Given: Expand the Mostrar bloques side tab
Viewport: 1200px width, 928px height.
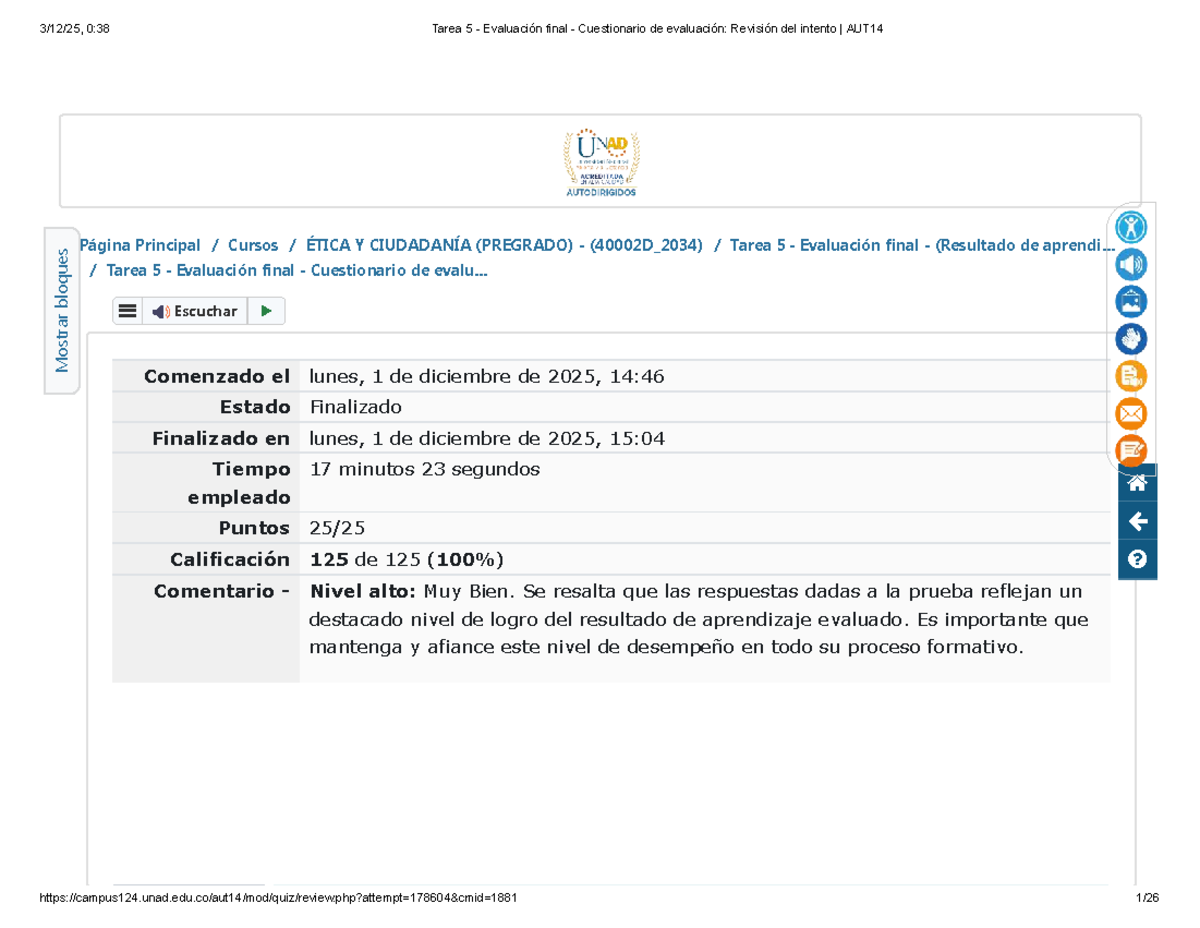Looking at the screenshot, I should (x=62, y=310).
